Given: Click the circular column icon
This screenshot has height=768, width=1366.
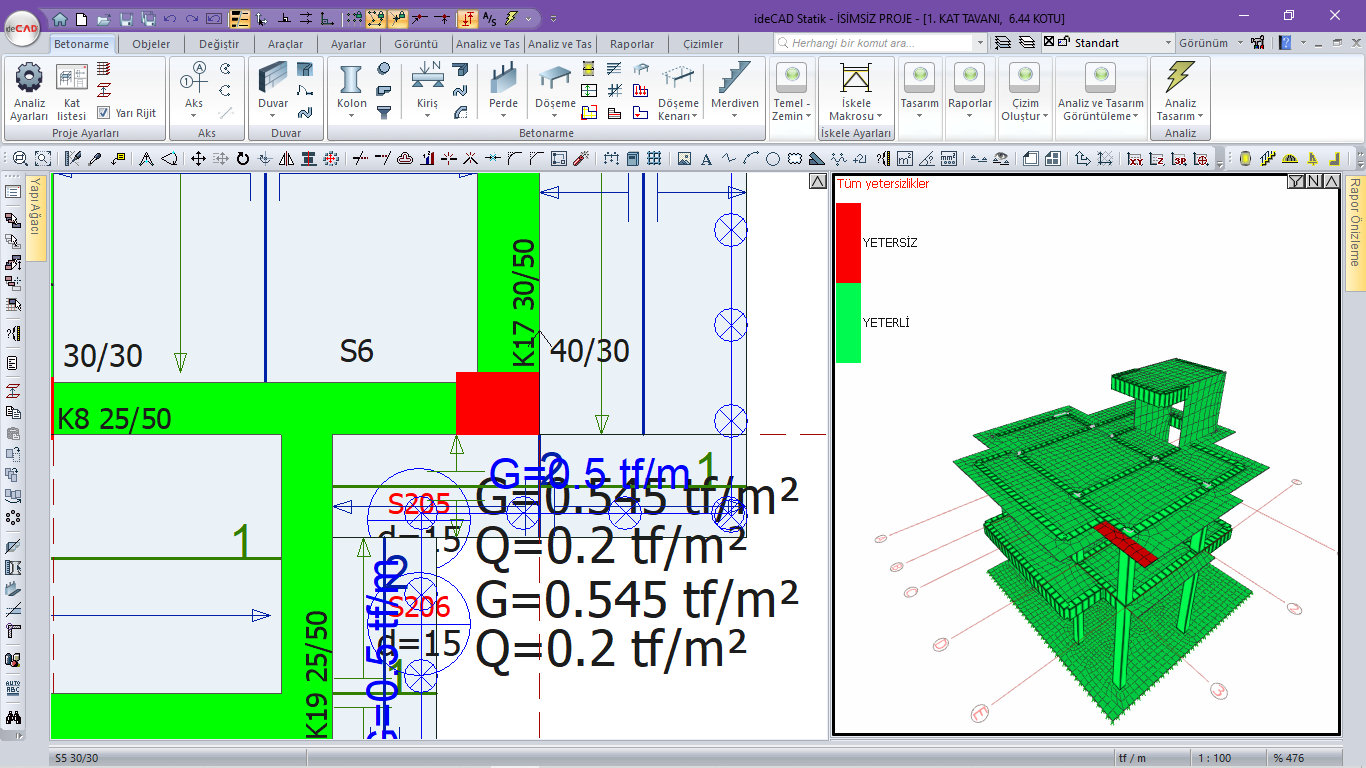Looking at the screenshot, I should pos(384,68).
